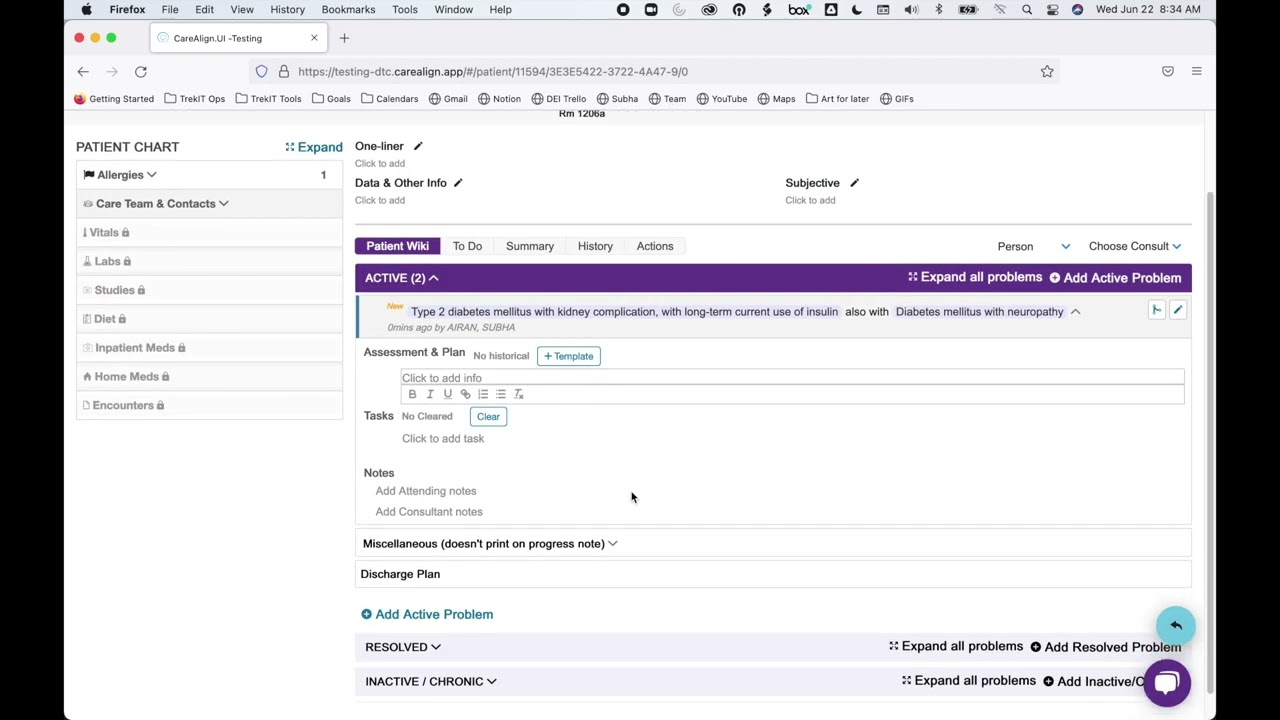1280x720 pixels.
Task: Expand all problems in the RESOLVED row
Action: [x=956, y=646]
